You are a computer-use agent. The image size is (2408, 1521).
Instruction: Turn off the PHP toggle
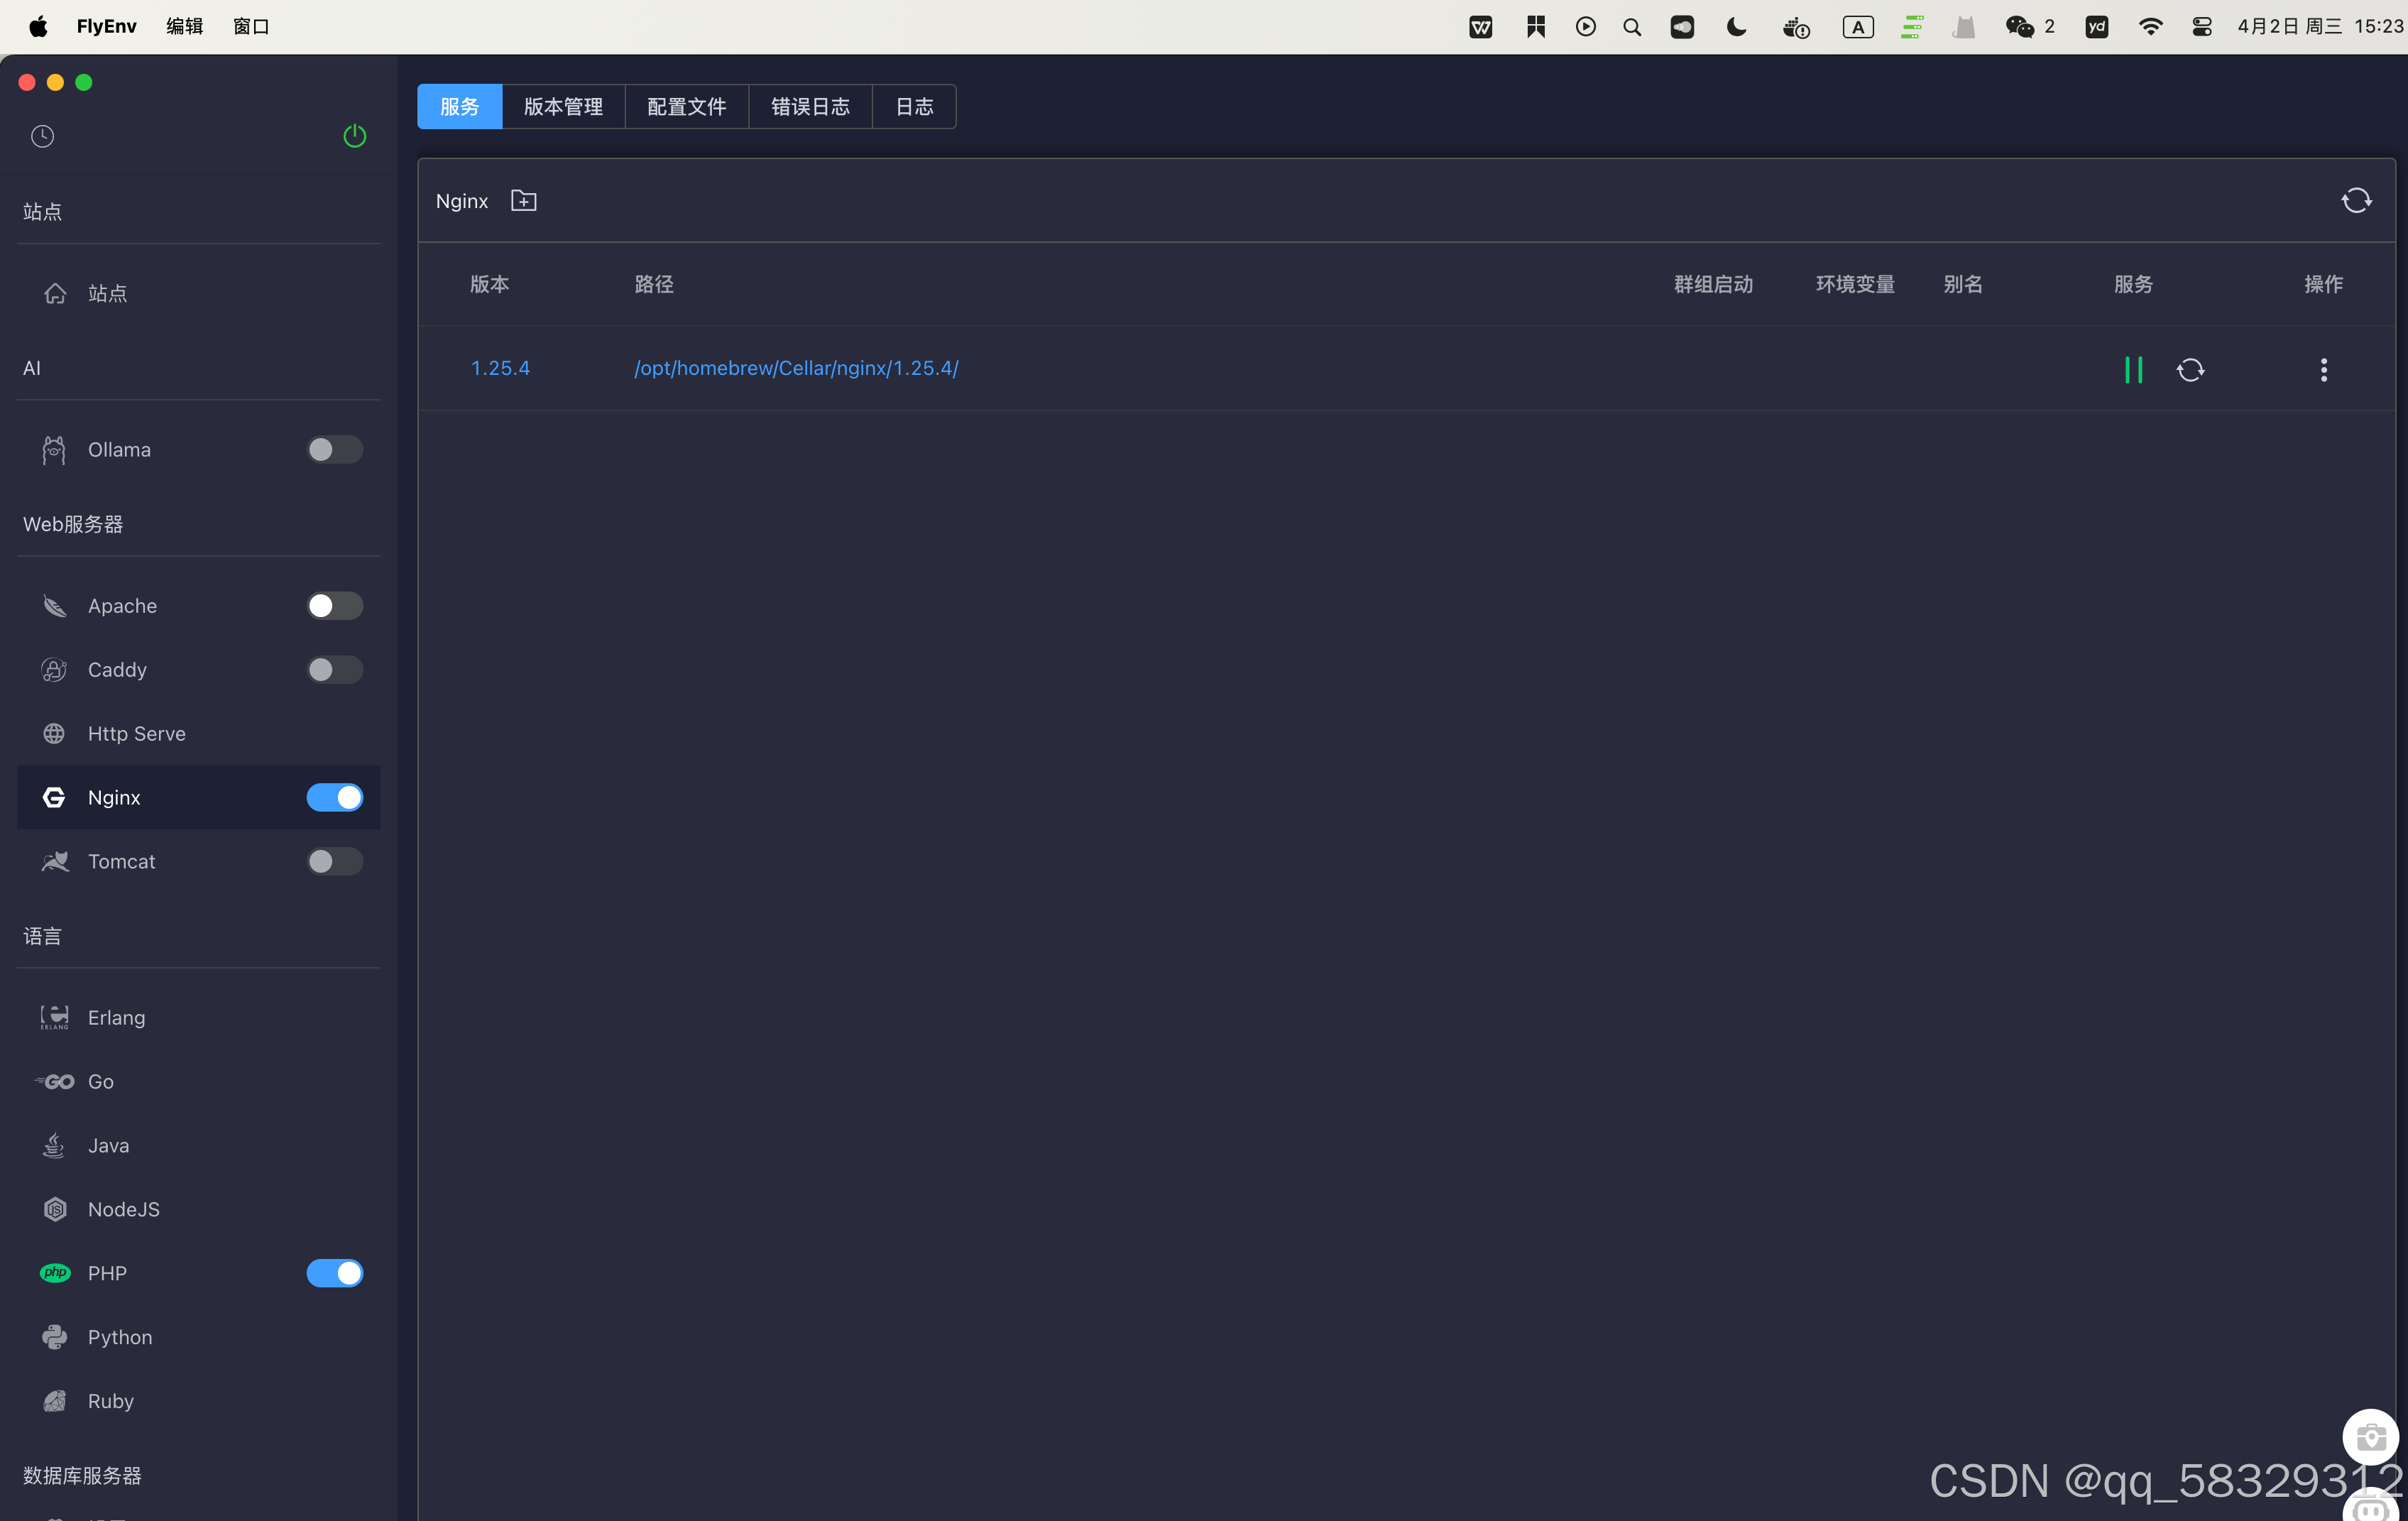click(334, 1273)
